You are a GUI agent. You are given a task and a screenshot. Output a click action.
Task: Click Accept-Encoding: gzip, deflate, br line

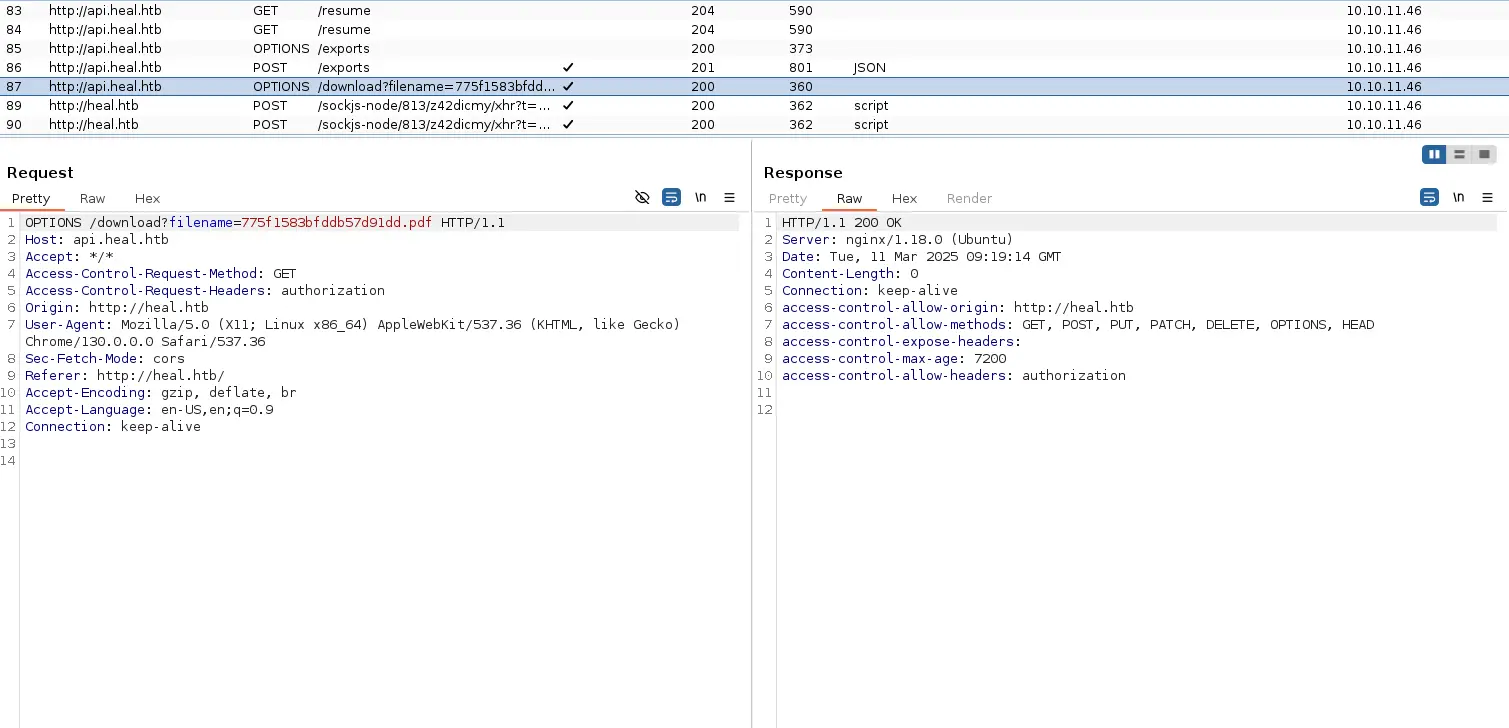click(161, 393)
